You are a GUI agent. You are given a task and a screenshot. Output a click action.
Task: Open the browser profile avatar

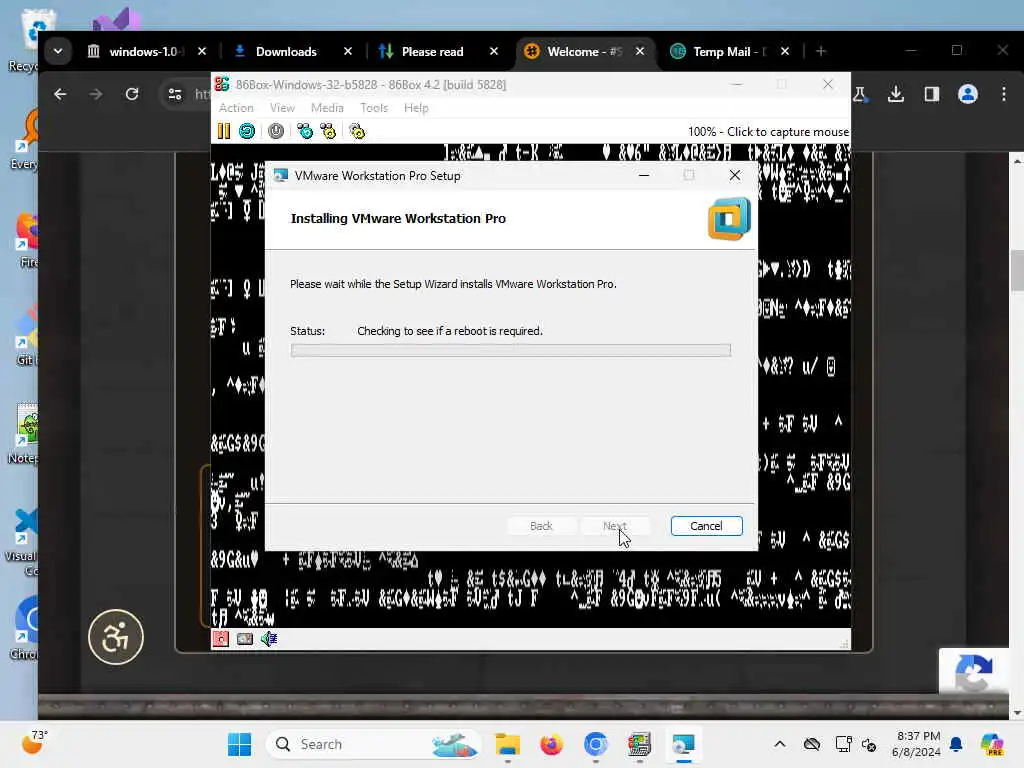click(968, 94)
